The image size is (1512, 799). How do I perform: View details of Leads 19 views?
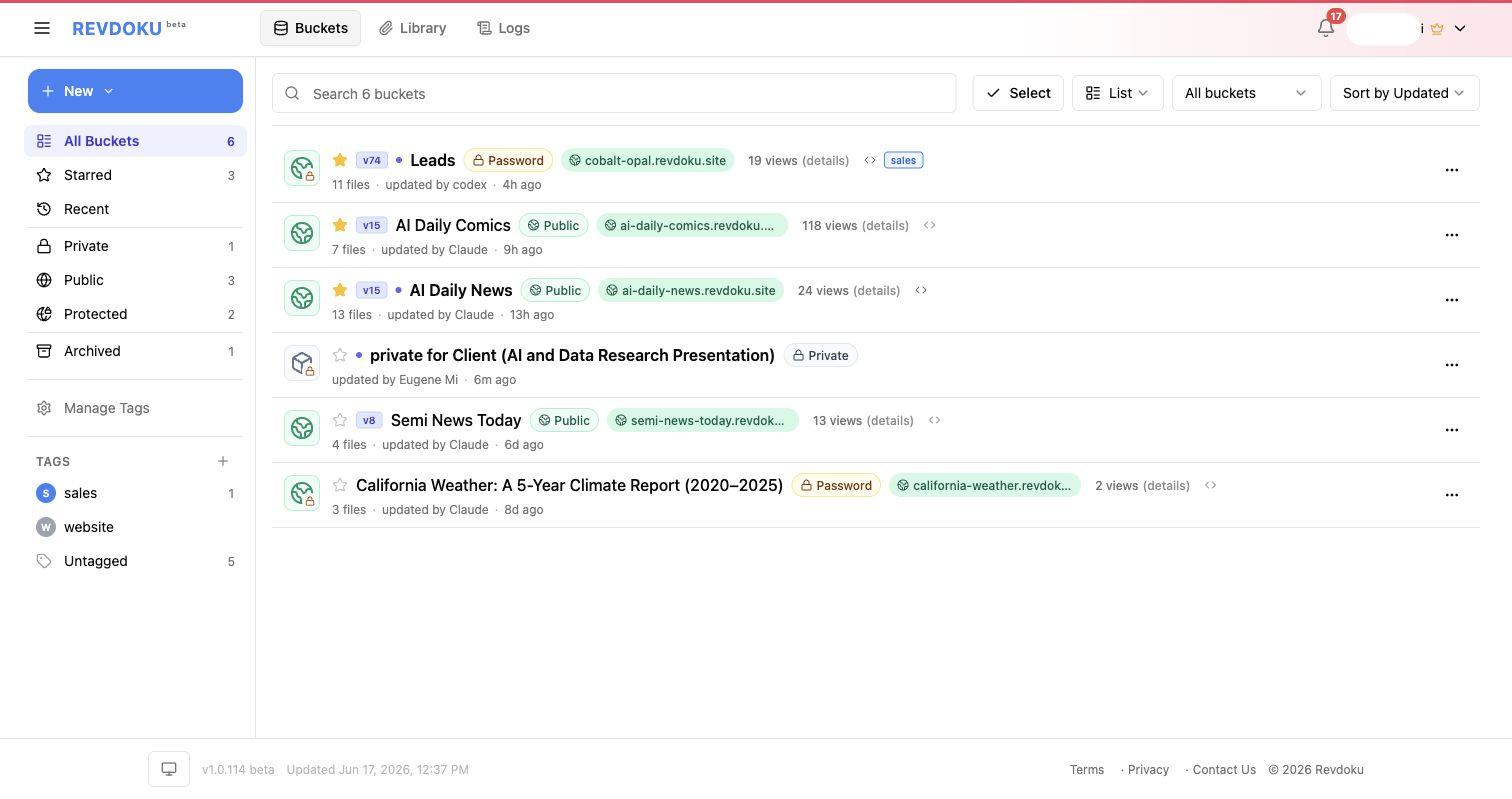point(825,160)
